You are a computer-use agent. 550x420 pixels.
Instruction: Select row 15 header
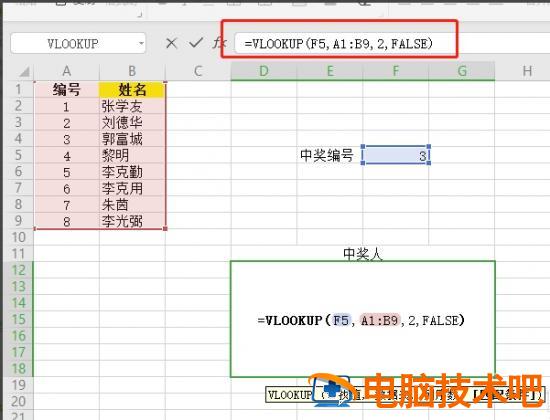point(18,319)
